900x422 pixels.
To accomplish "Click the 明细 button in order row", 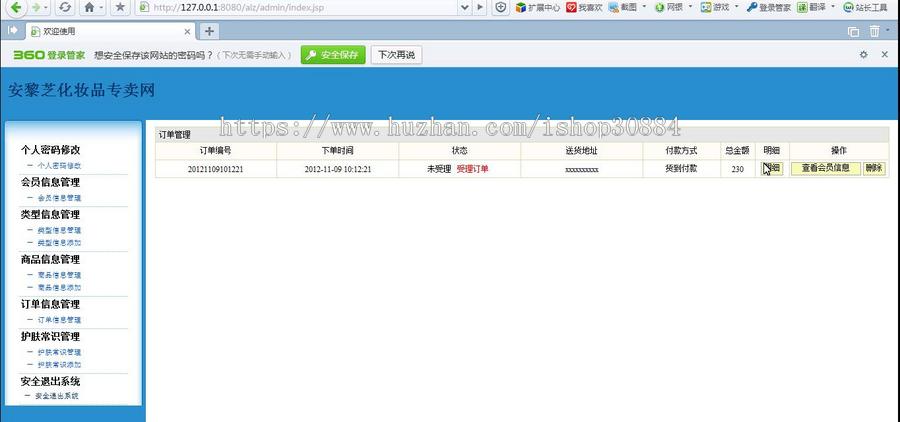I will click(772, 168).
